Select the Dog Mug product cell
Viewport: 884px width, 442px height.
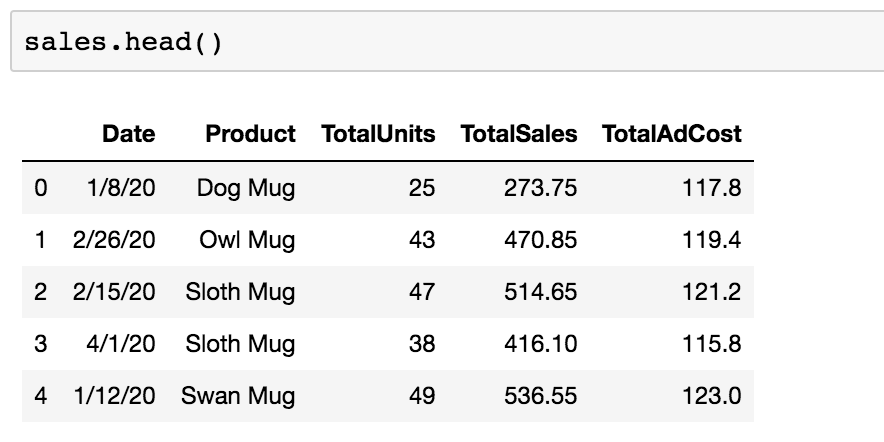click(x=246, y=187)
